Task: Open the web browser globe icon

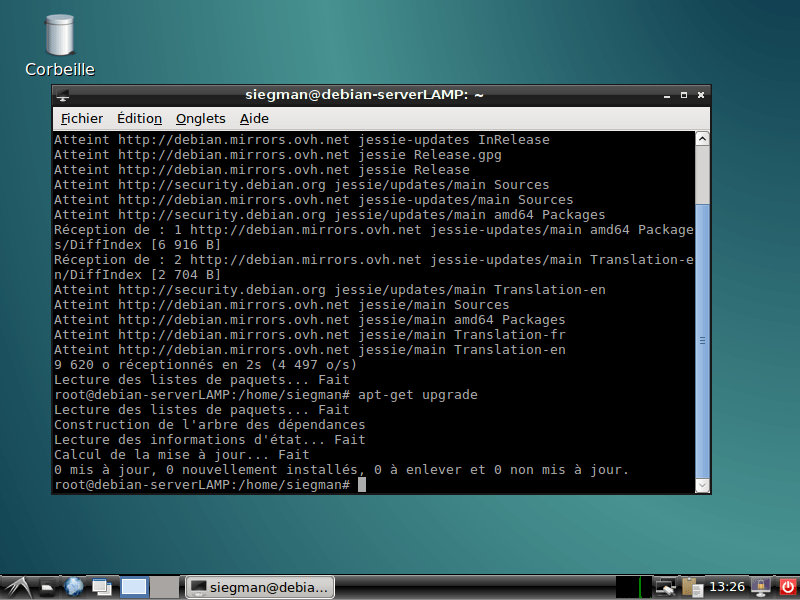Action: [74, 587]
